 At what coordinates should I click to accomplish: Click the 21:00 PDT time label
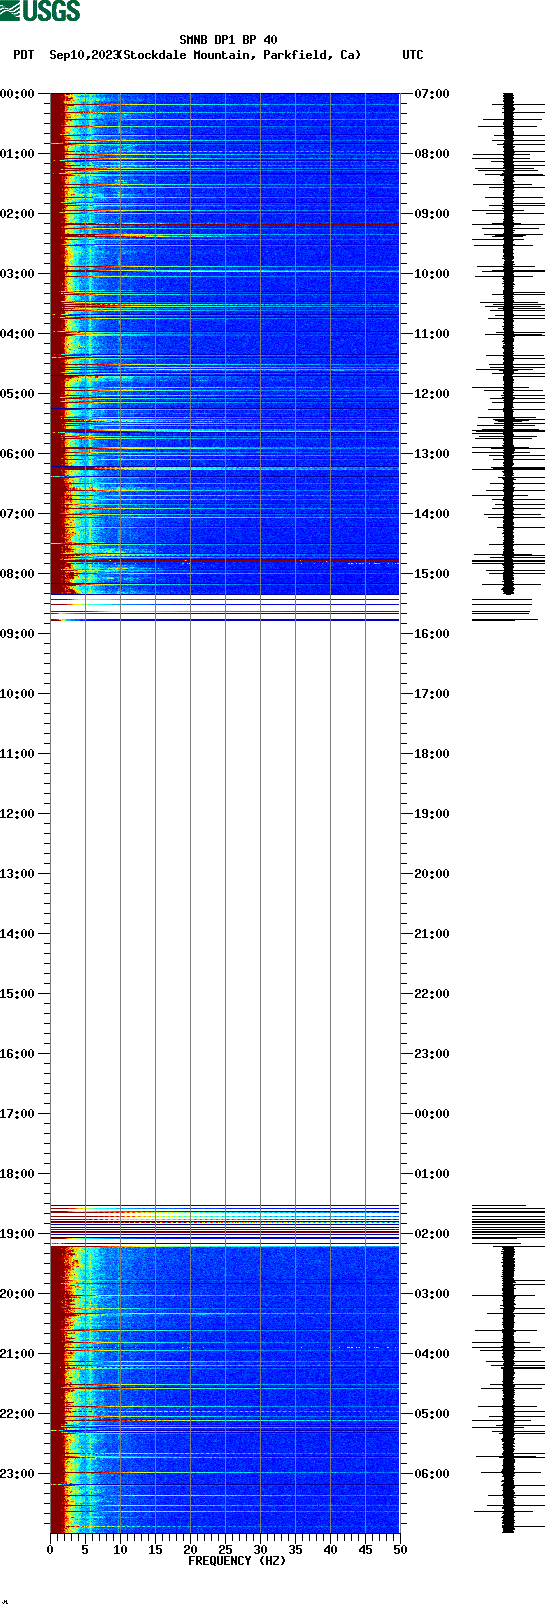coord(17,1354)
